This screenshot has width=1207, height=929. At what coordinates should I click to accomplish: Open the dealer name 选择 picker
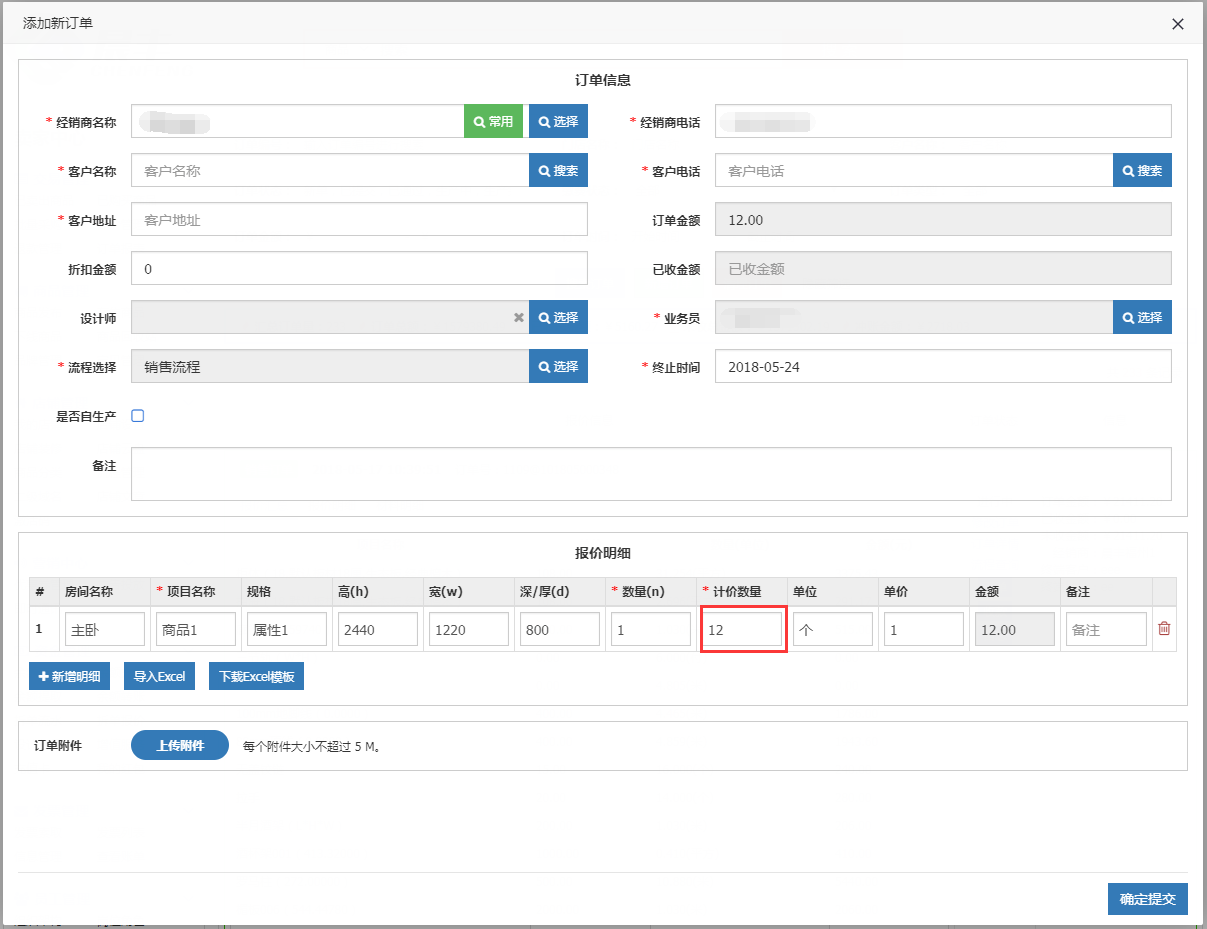(x=558, y=121)
